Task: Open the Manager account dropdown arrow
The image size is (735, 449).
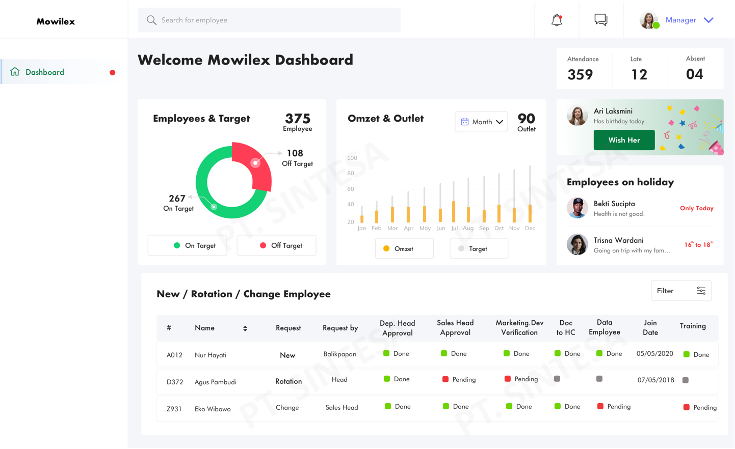Action: tap(709, 20)
